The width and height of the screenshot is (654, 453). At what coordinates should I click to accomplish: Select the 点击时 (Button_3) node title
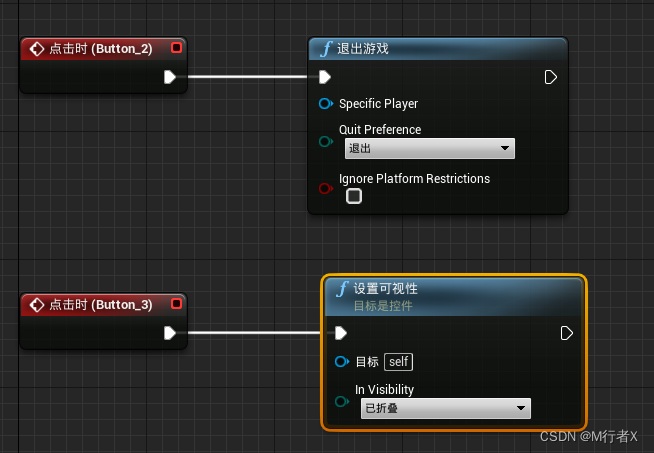pos(101,305)
